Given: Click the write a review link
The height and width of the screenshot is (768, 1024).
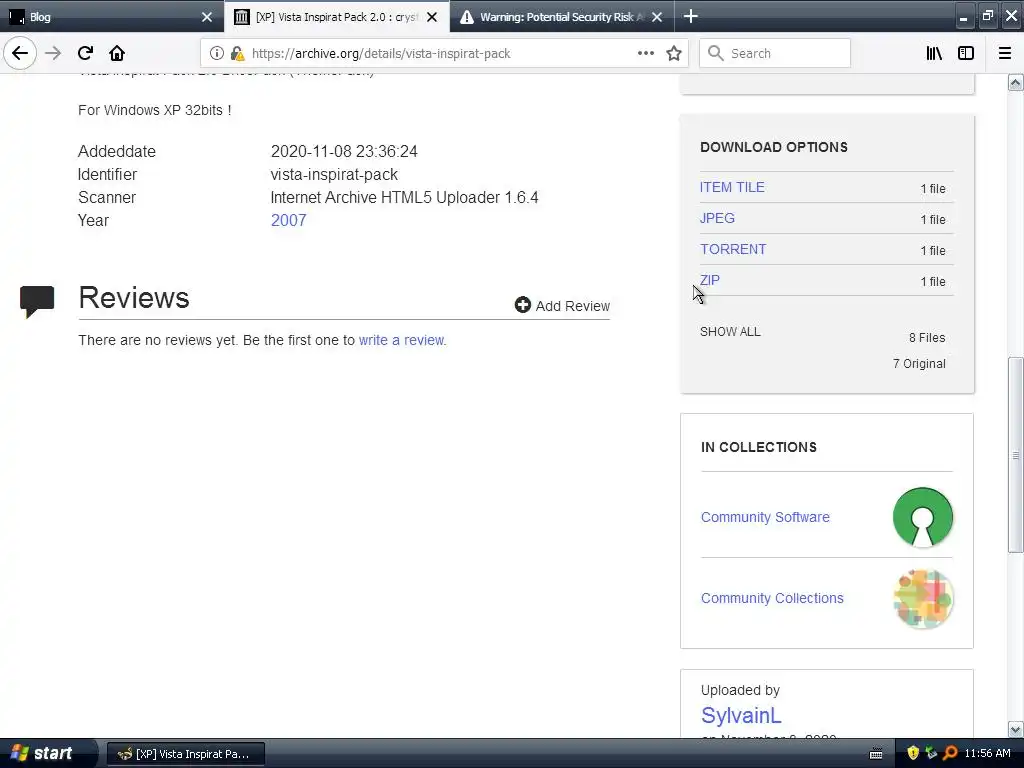Looking at the screenshot, I should (x=402, y=340).
